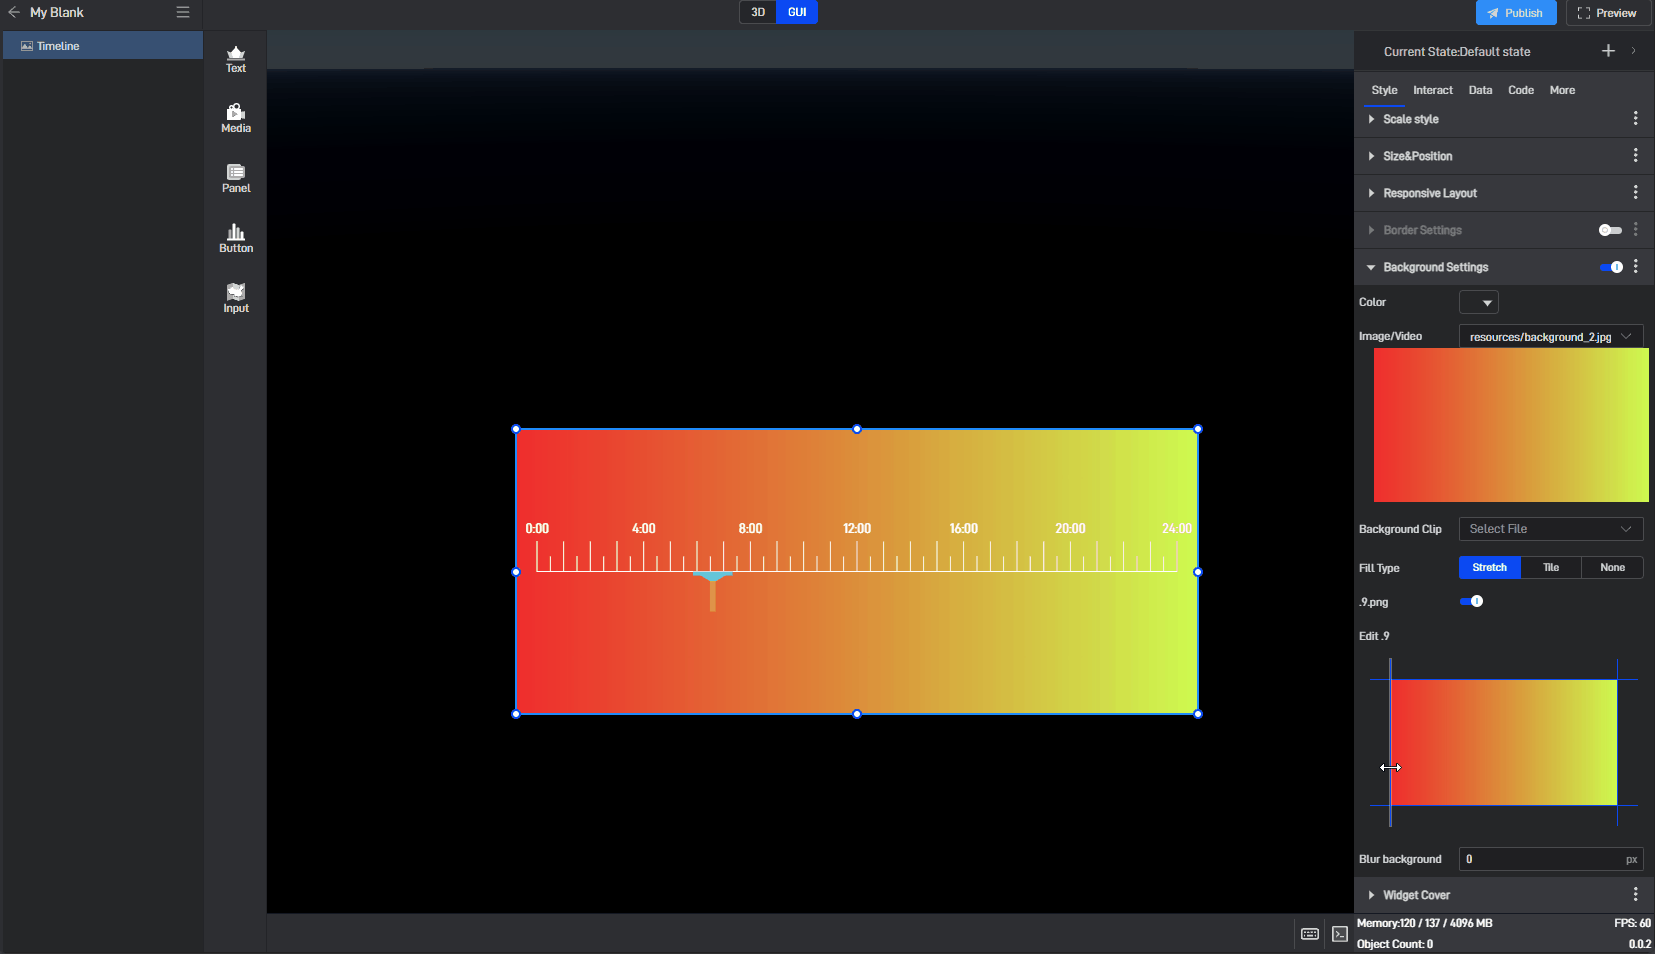Image resolution: width=1655 pixels, height=954 pixels.
Task: Select the Text widget tool
Action: tap(236, 59)
